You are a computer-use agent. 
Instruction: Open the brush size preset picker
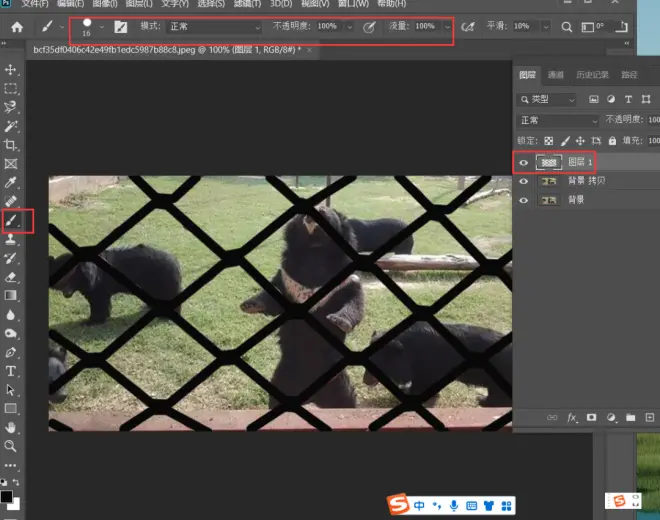(102, 27)
